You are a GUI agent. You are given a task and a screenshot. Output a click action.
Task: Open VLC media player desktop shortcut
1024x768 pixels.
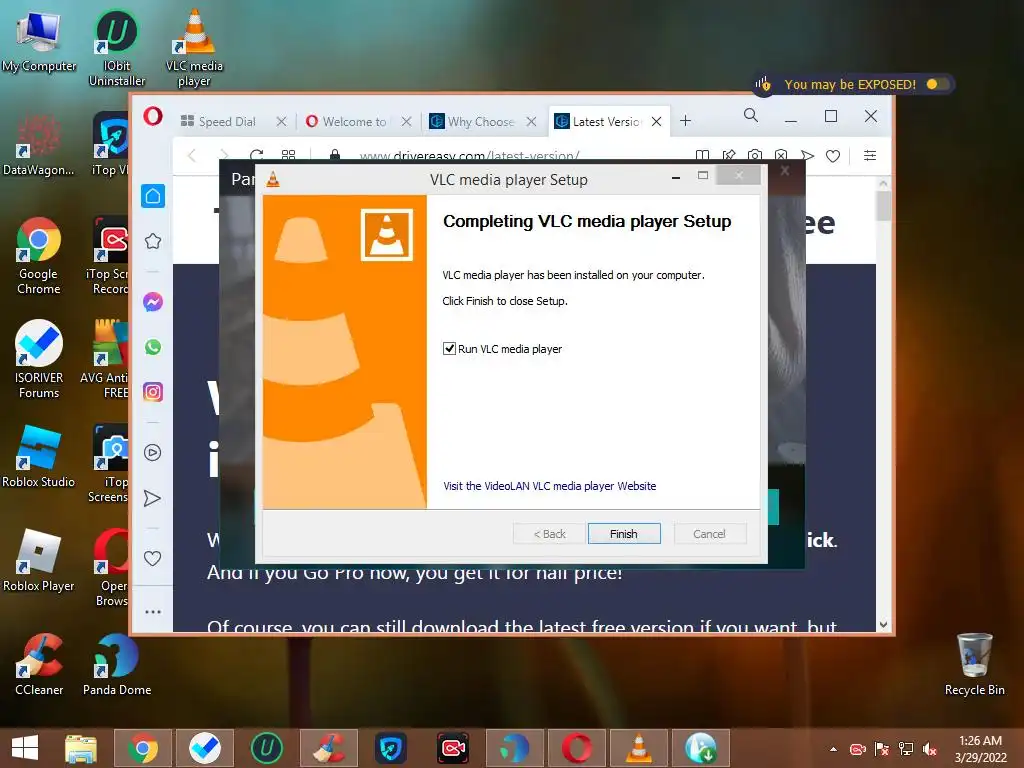coord(194,47)
